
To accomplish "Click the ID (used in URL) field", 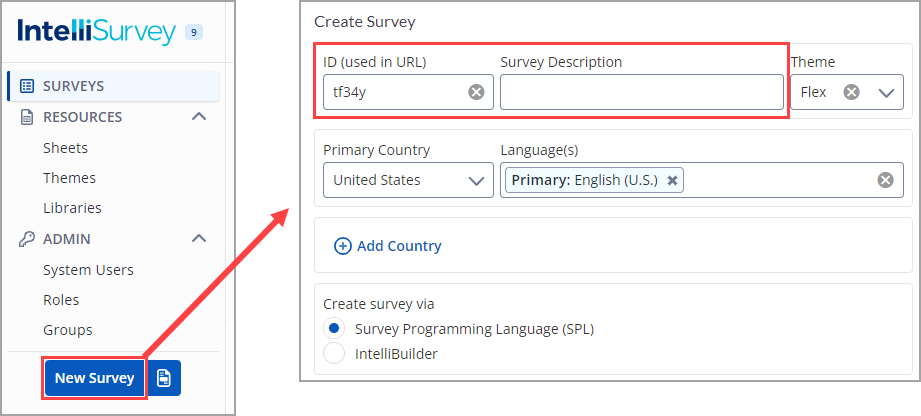I will pyautogui.click(x=408, y=92).
